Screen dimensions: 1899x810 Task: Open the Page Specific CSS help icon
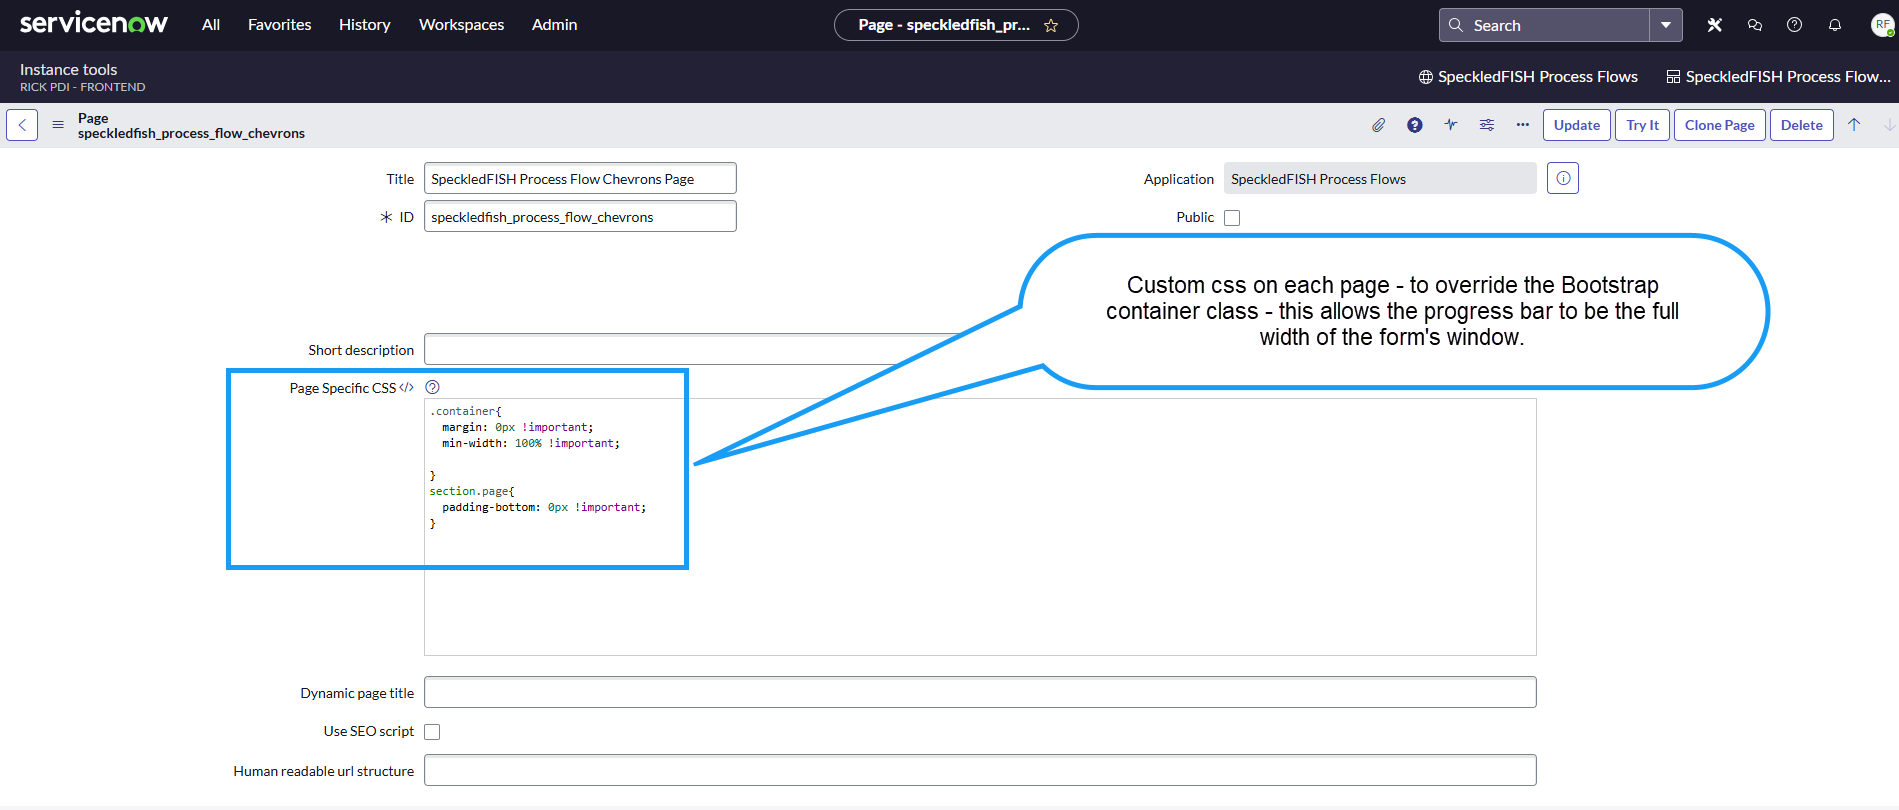click(x=433, y=387)
